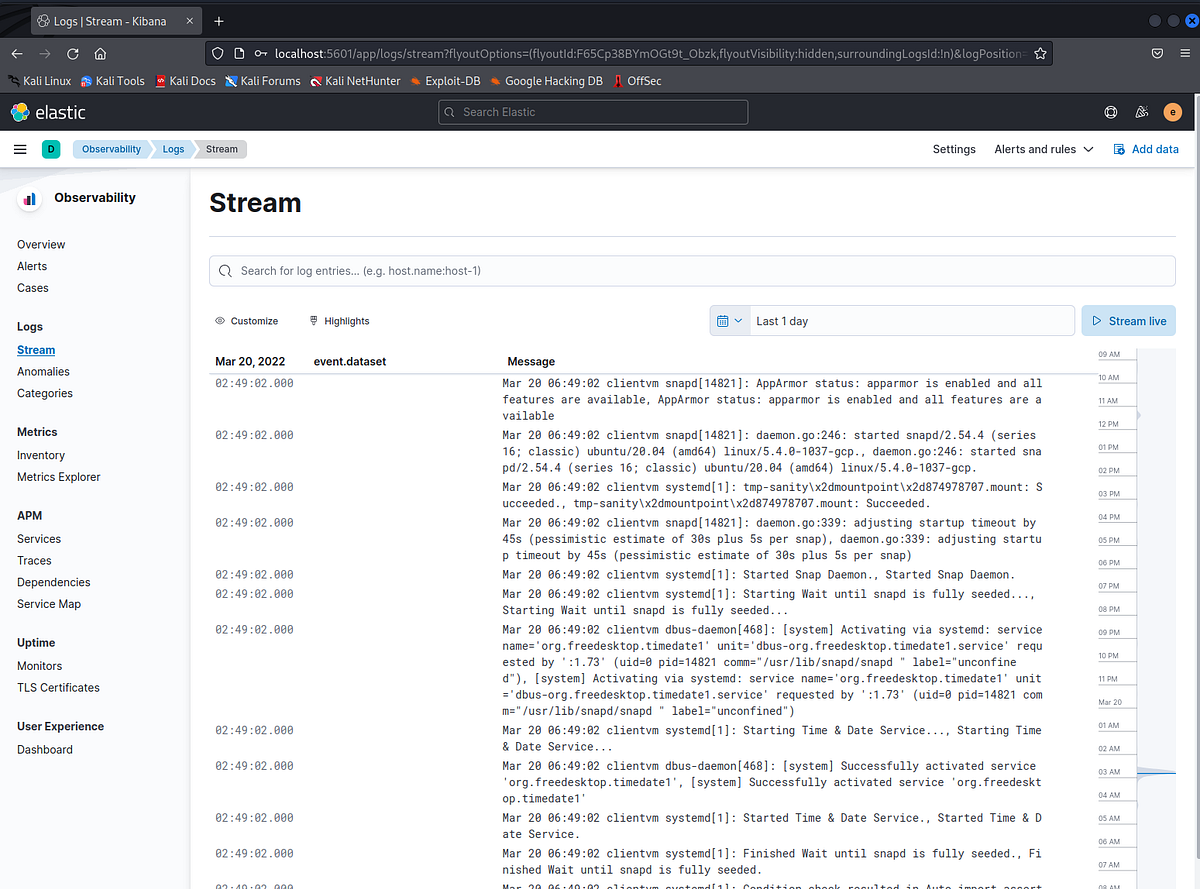Viewport: 1200px width, 889px height.
Task: Switch to the Metrics Explorer section
Action: tap(58, 476)
